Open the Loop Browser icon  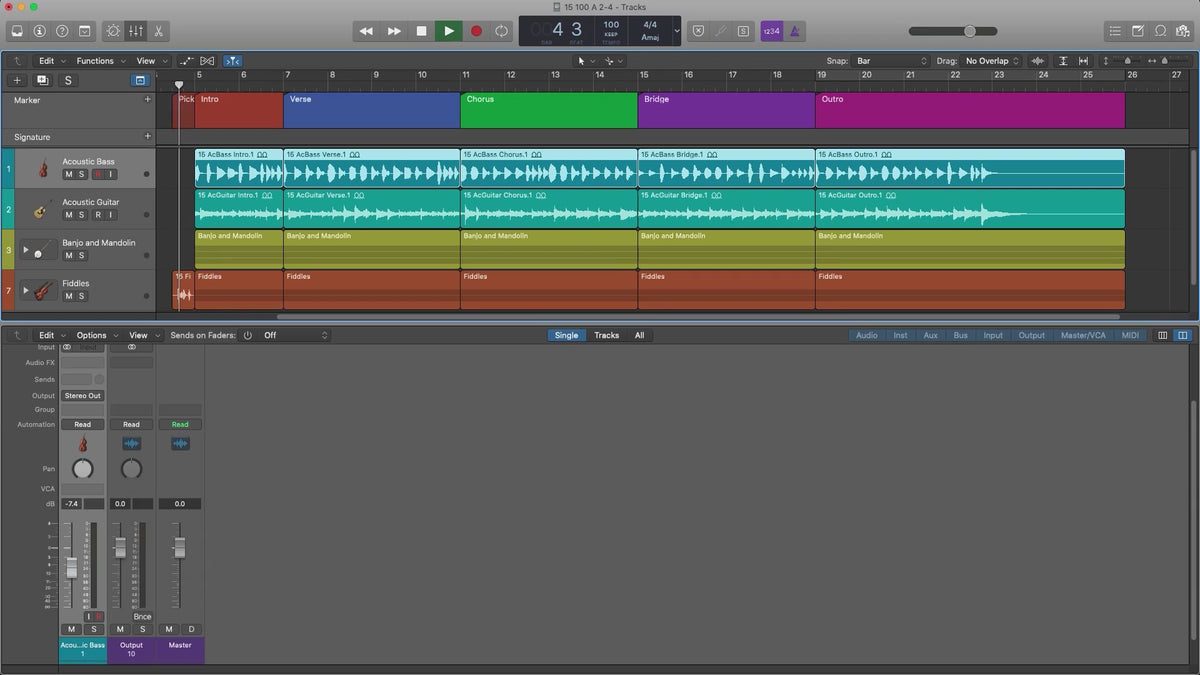[1160, 31]
